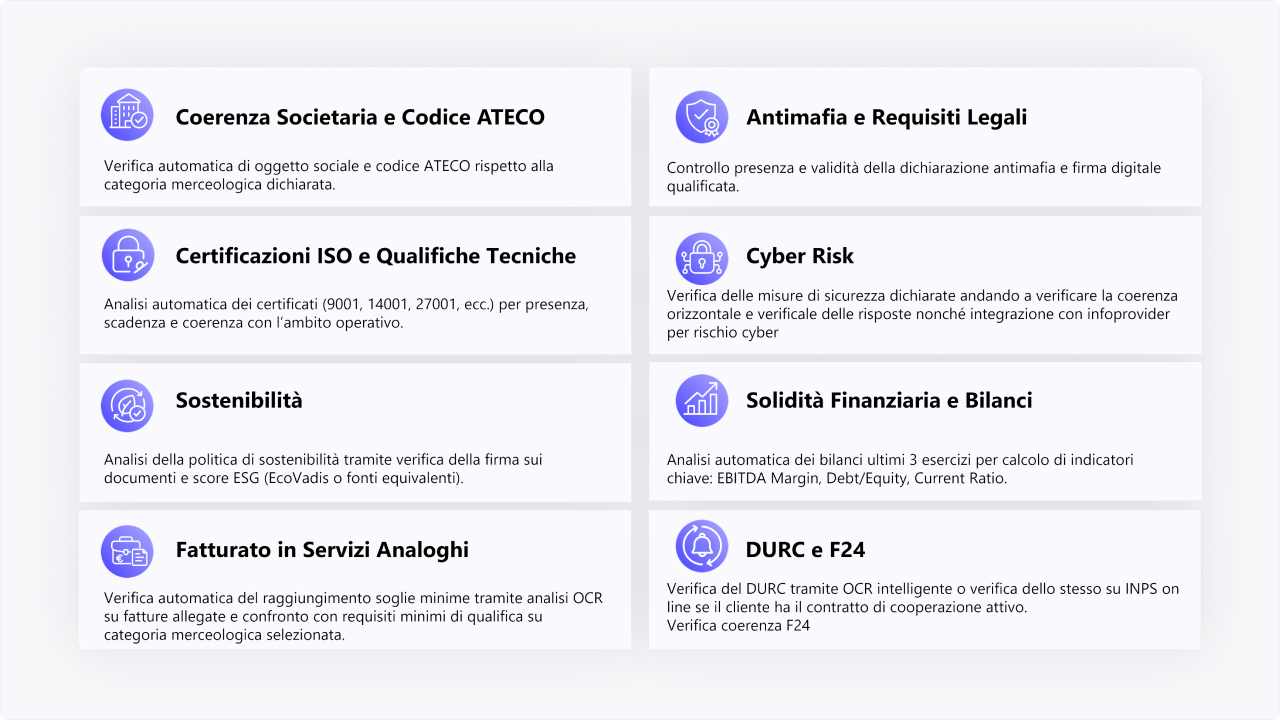Open the Coerenza Societaria e Codice ATECO heading
The image size is (1280, 720).
(x=360, y=117)
